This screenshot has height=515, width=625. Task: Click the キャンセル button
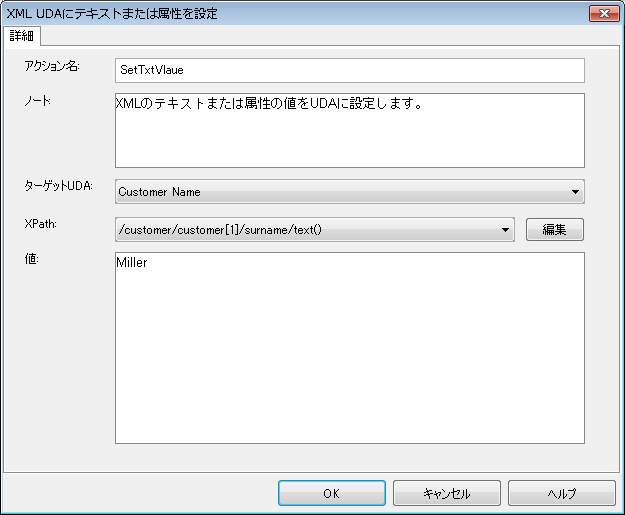click(x=446, y=493)
